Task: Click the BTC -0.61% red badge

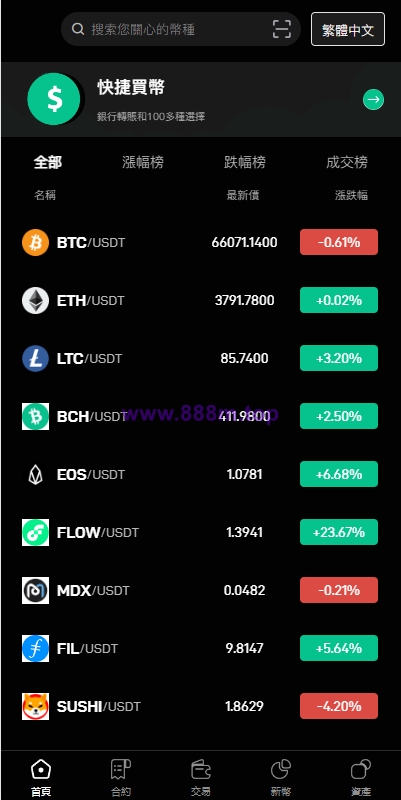Action: tap(339, 242)
